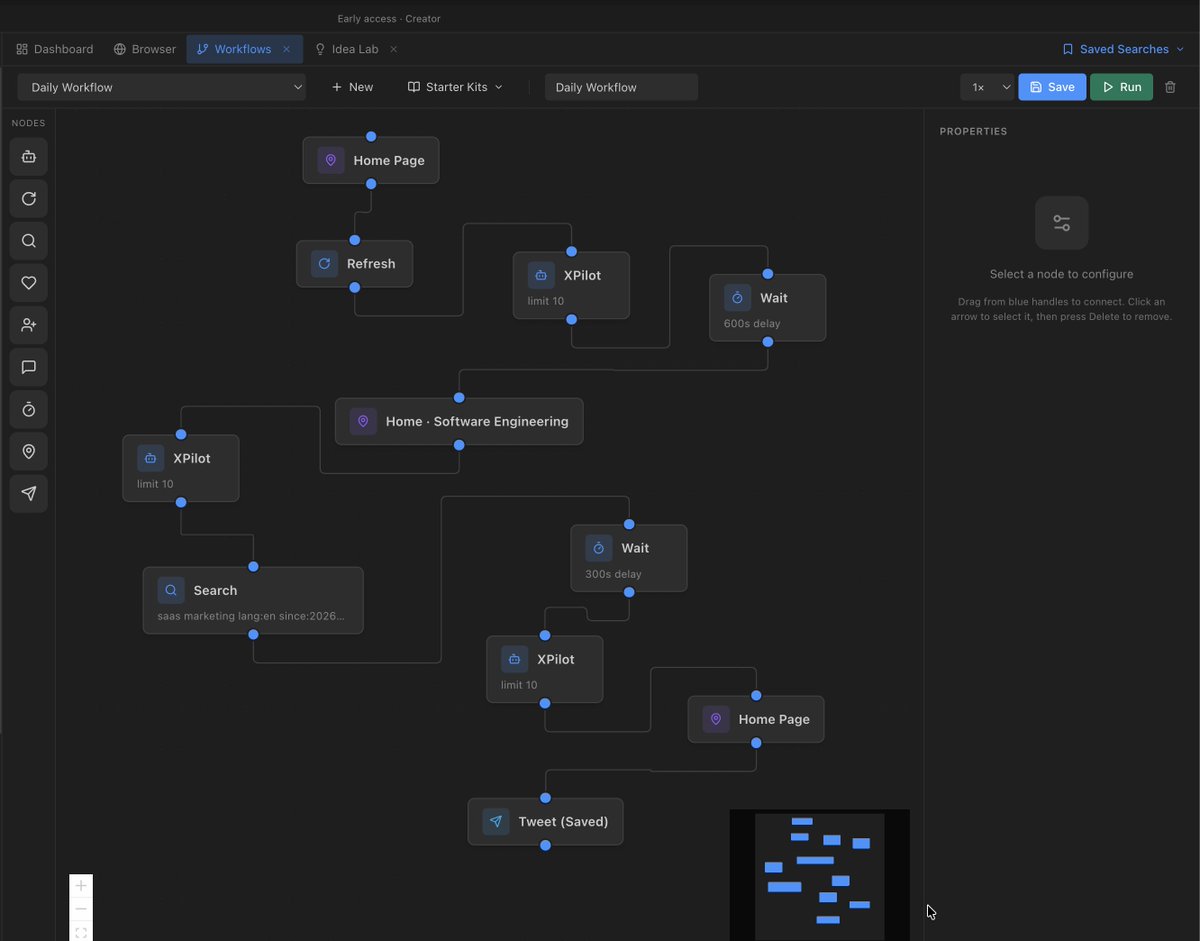
Task: Click the refresh icon on Refresh node
Action: coord(324,264)
